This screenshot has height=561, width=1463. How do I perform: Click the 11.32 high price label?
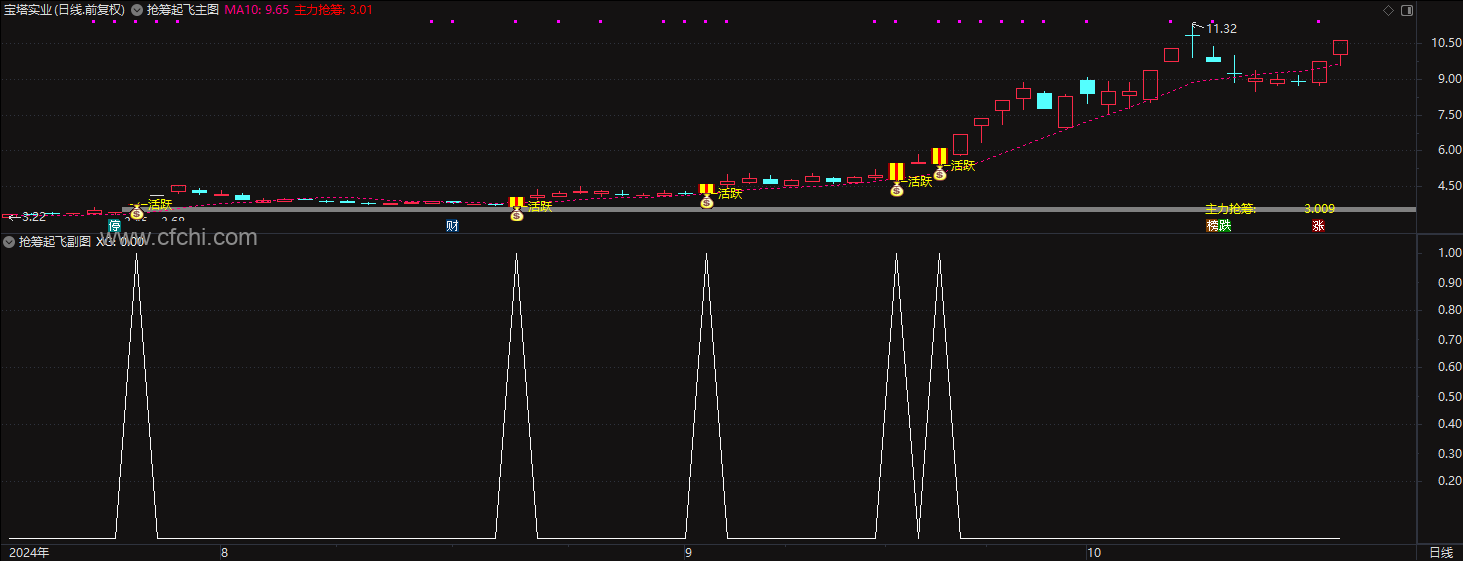(1221, 29)
